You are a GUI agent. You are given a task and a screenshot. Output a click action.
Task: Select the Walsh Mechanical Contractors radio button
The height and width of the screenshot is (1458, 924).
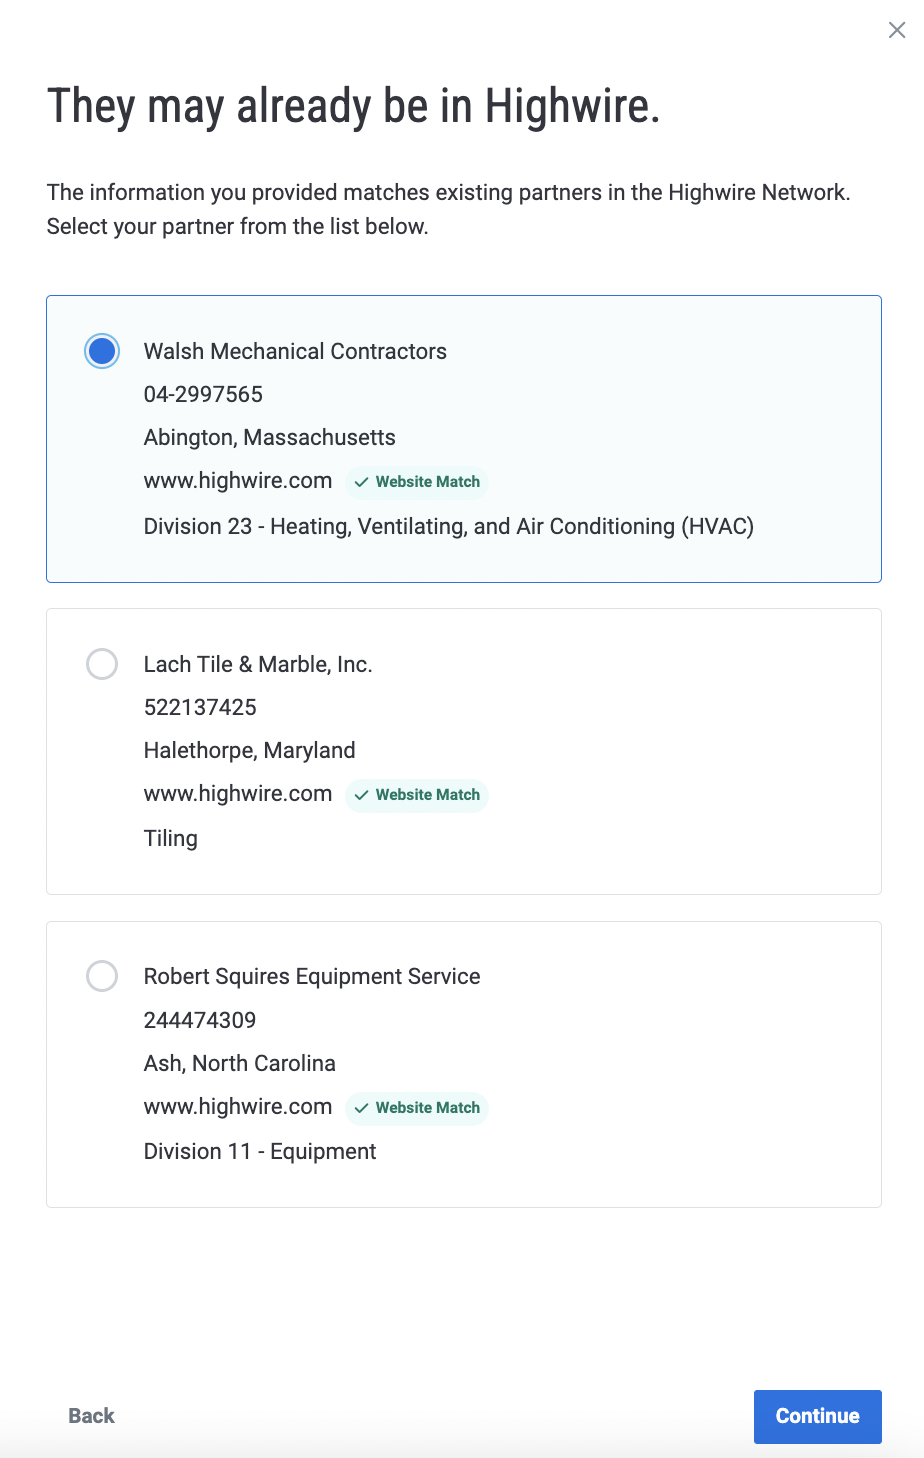pyautogui.click(x=102, y=351)
